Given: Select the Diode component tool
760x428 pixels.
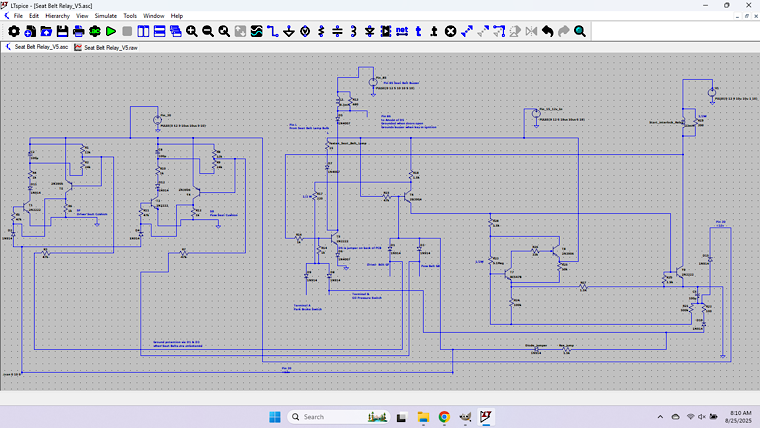Looking at the screenshot, I should (369, 32).
